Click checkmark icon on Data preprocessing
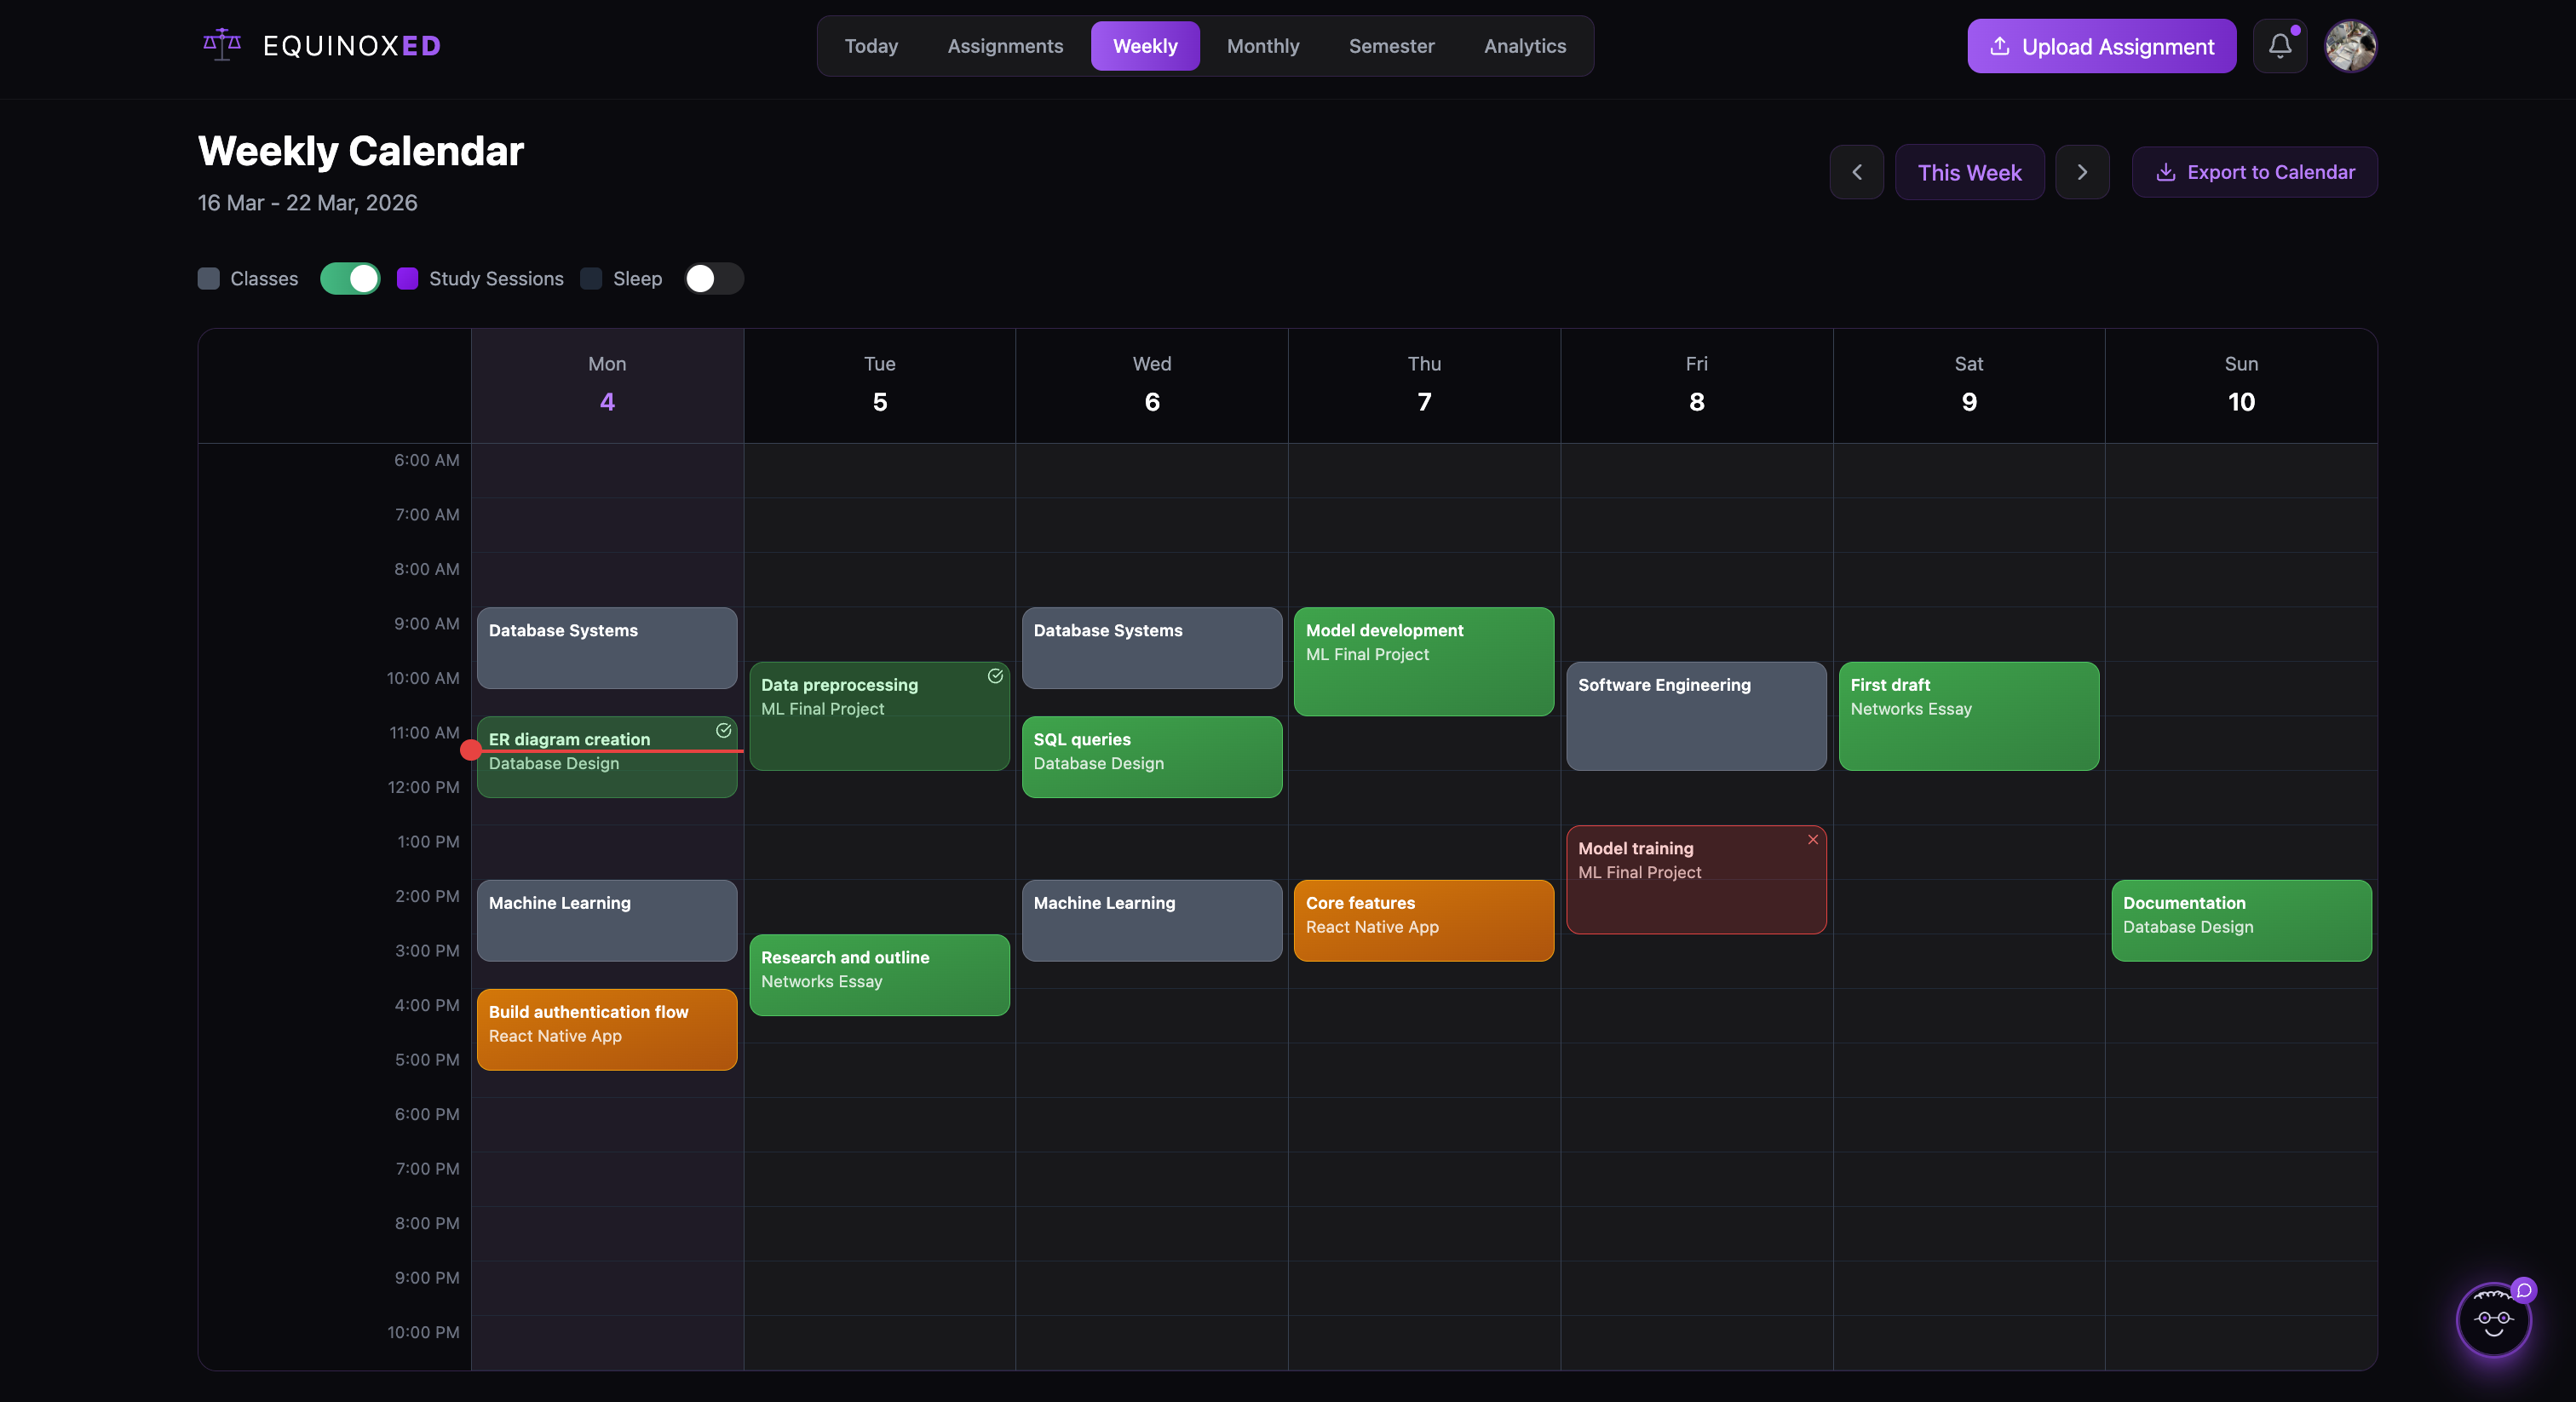Viewport: 2576px width, 1402px height. pyautogui.click(x=995, y=676)
